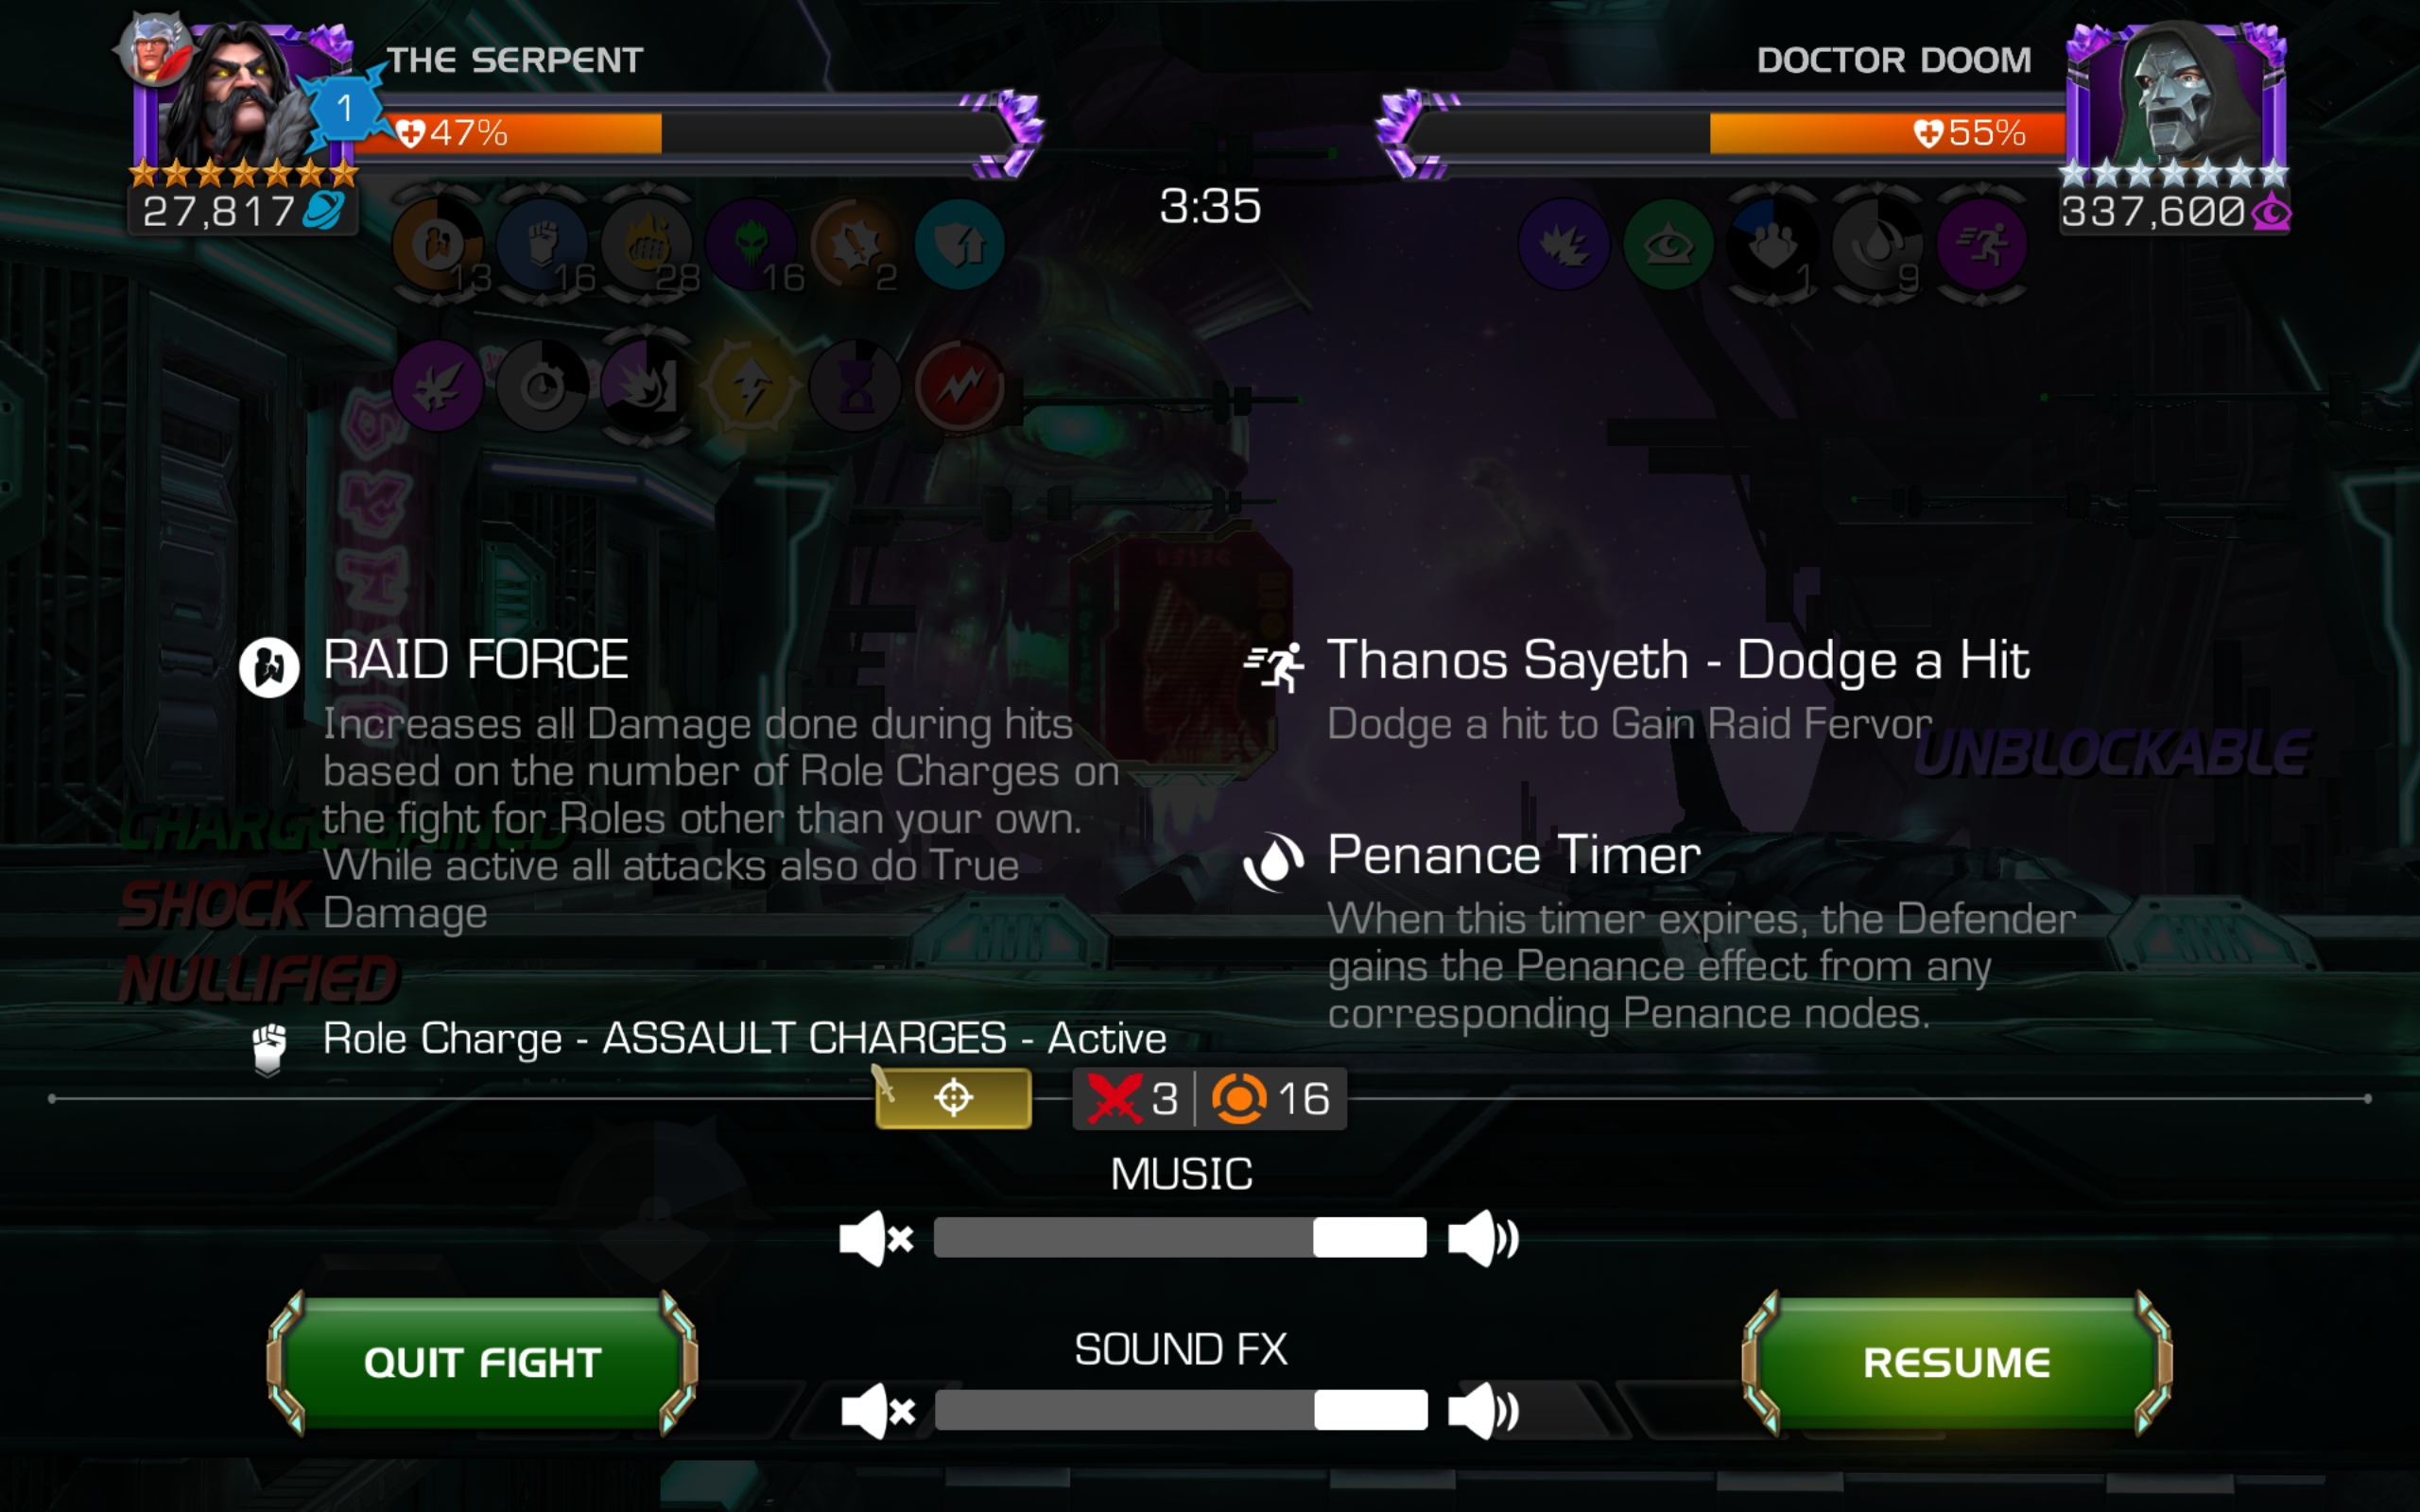
Task: Set music volume to maximum speaker icon
Action: 1483,1238
